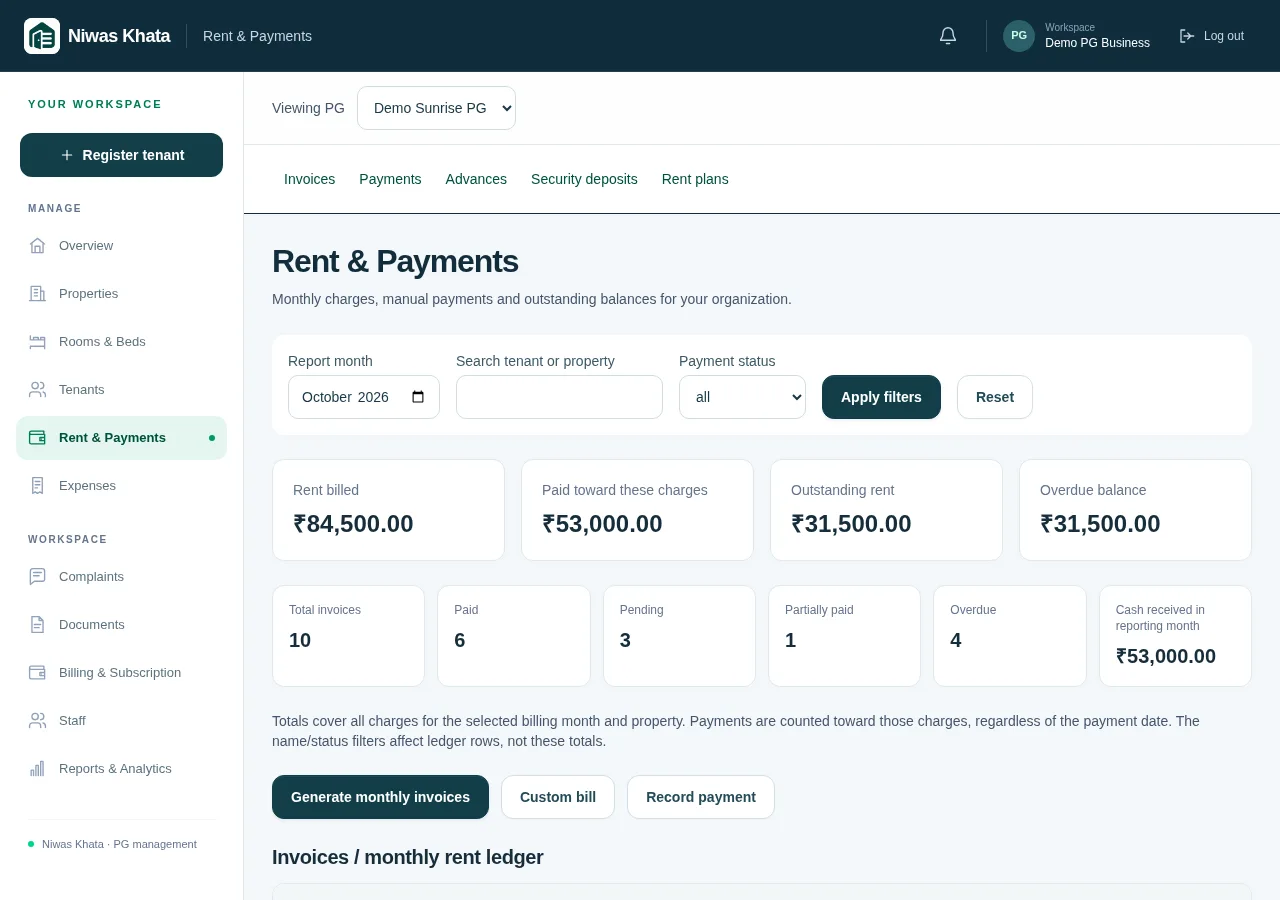Switch to the Payments tab
Viewport: 1280px width, 900px height.
390,179
